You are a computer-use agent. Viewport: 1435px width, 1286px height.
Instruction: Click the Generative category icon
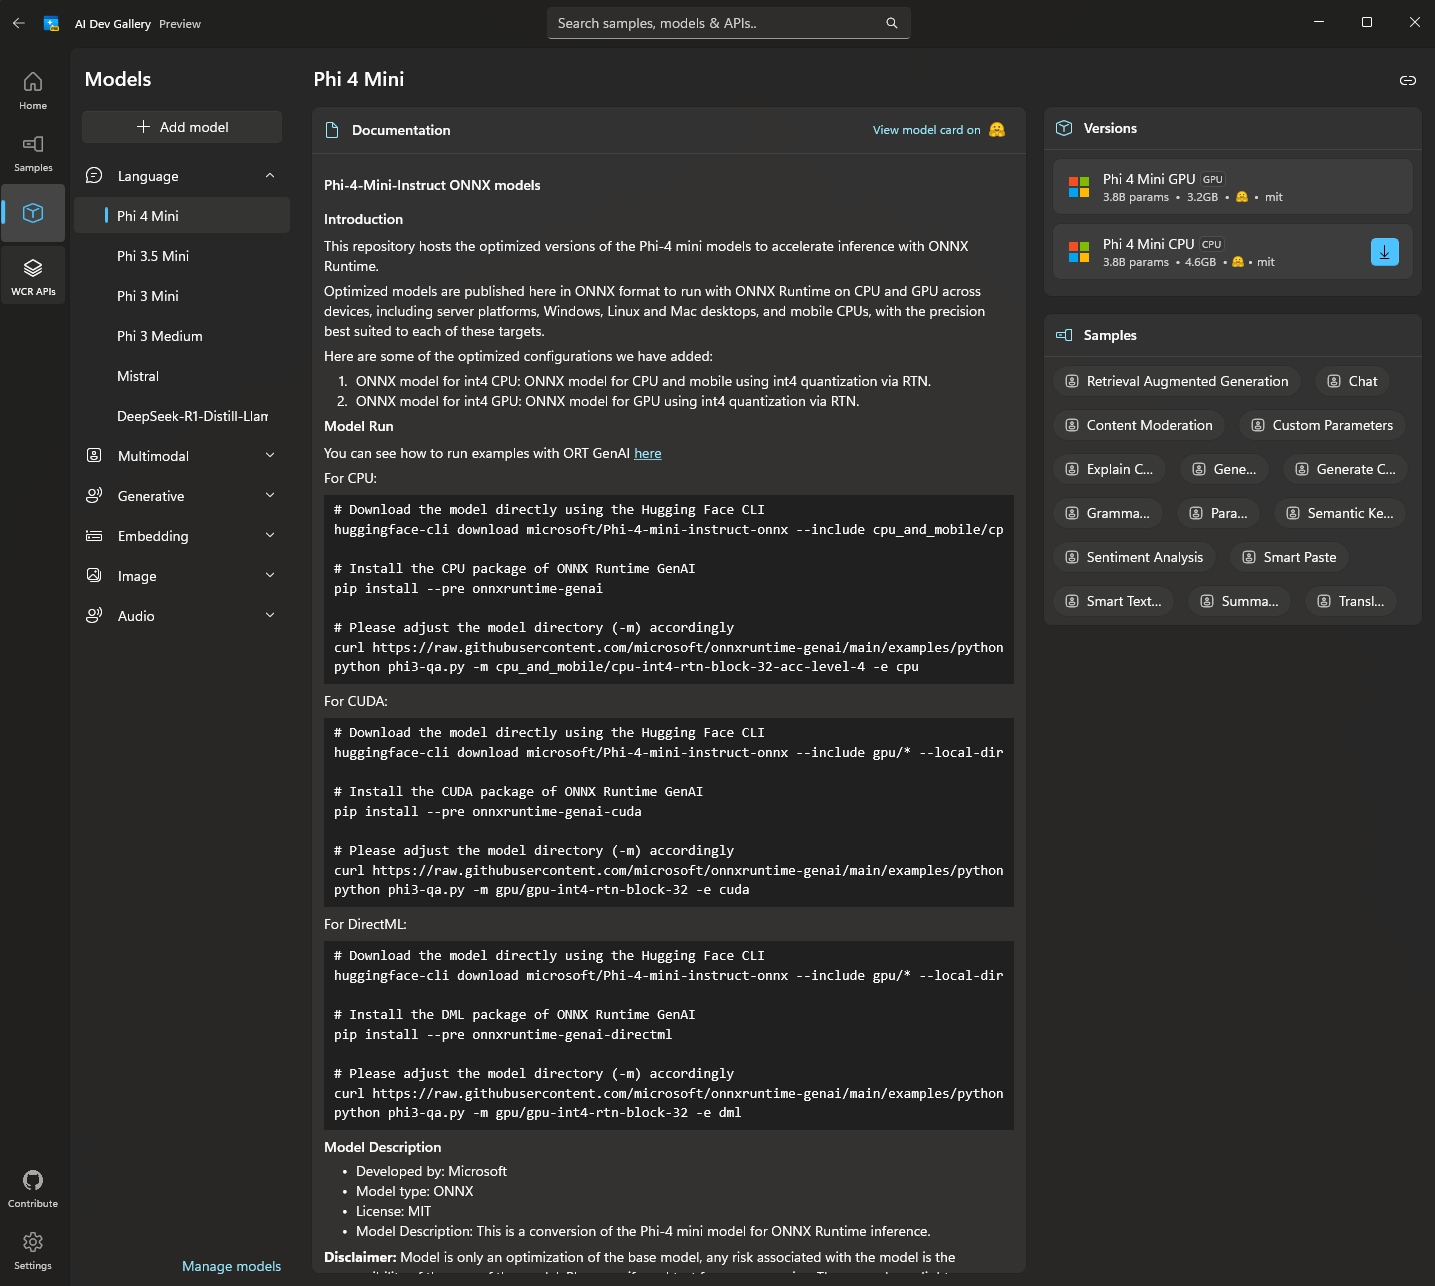[94, 496]
